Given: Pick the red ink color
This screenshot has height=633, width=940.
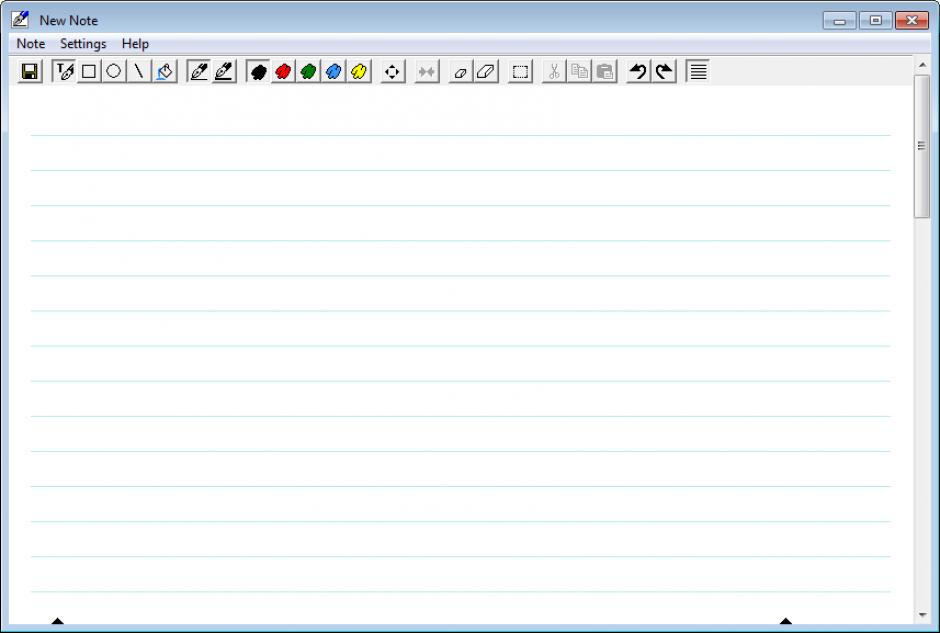Looking at the screenshot, I should tap(283, 72).
